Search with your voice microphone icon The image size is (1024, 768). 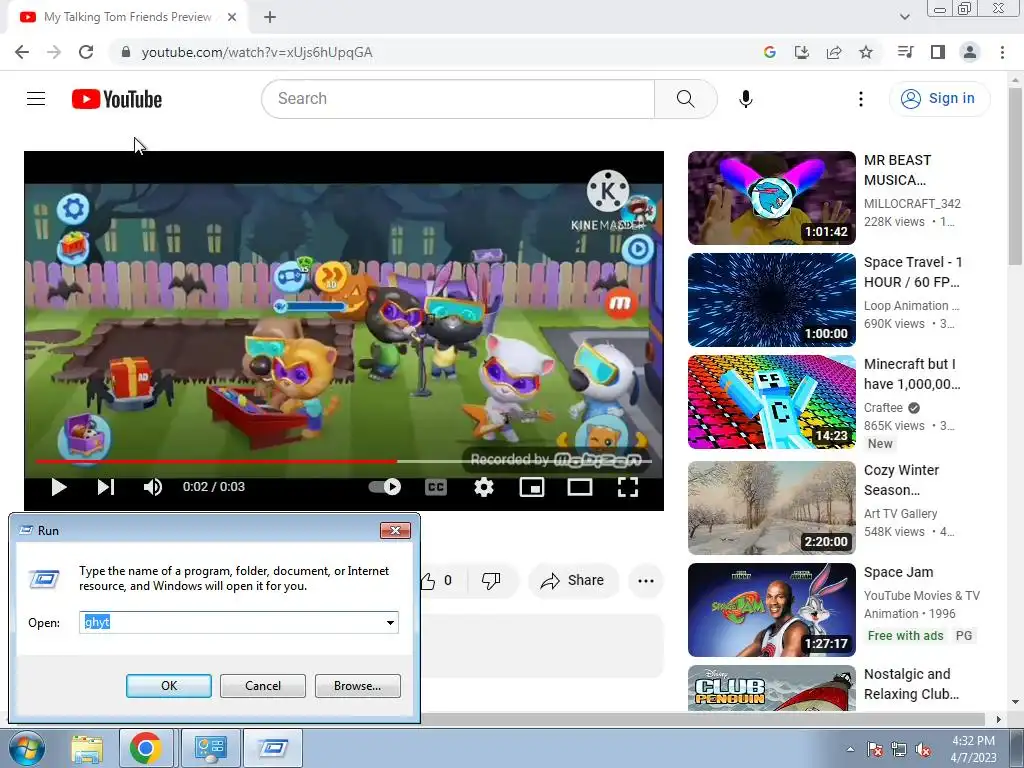746,99
